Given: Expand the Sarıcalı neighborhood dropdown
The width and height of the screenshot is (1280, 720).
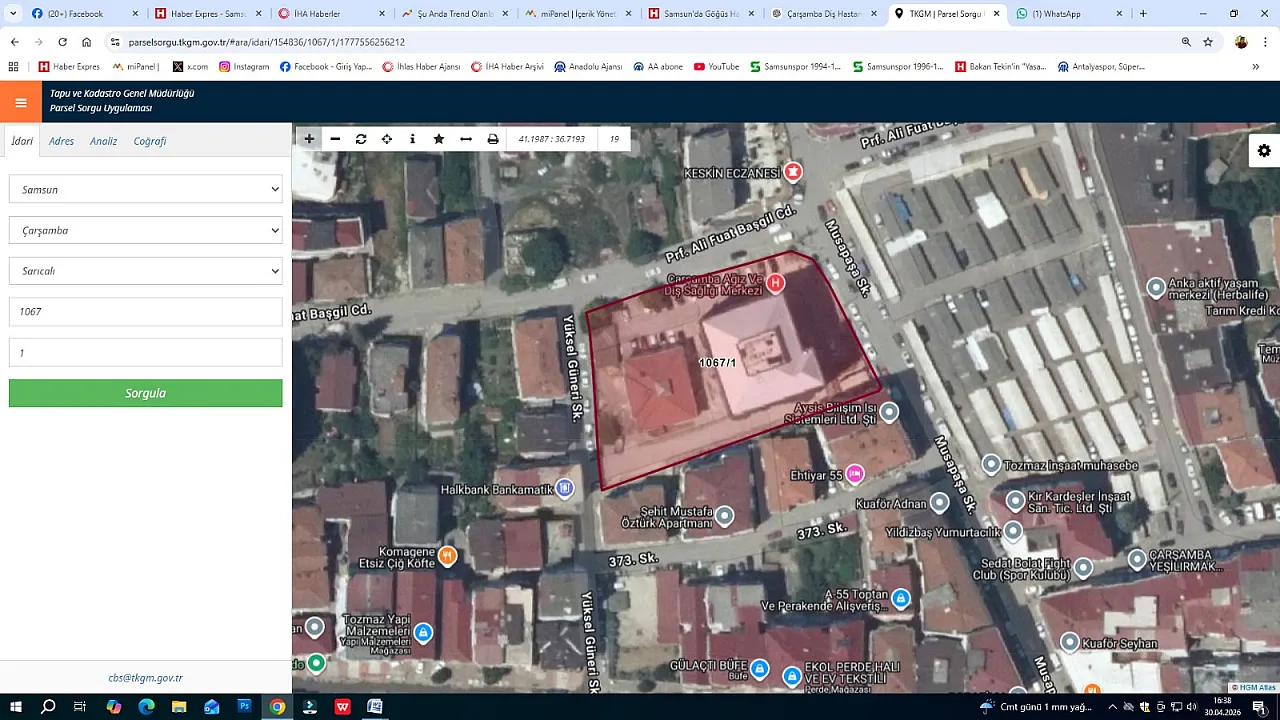Looking at the screenshot, I should click(x=146, y=271).
